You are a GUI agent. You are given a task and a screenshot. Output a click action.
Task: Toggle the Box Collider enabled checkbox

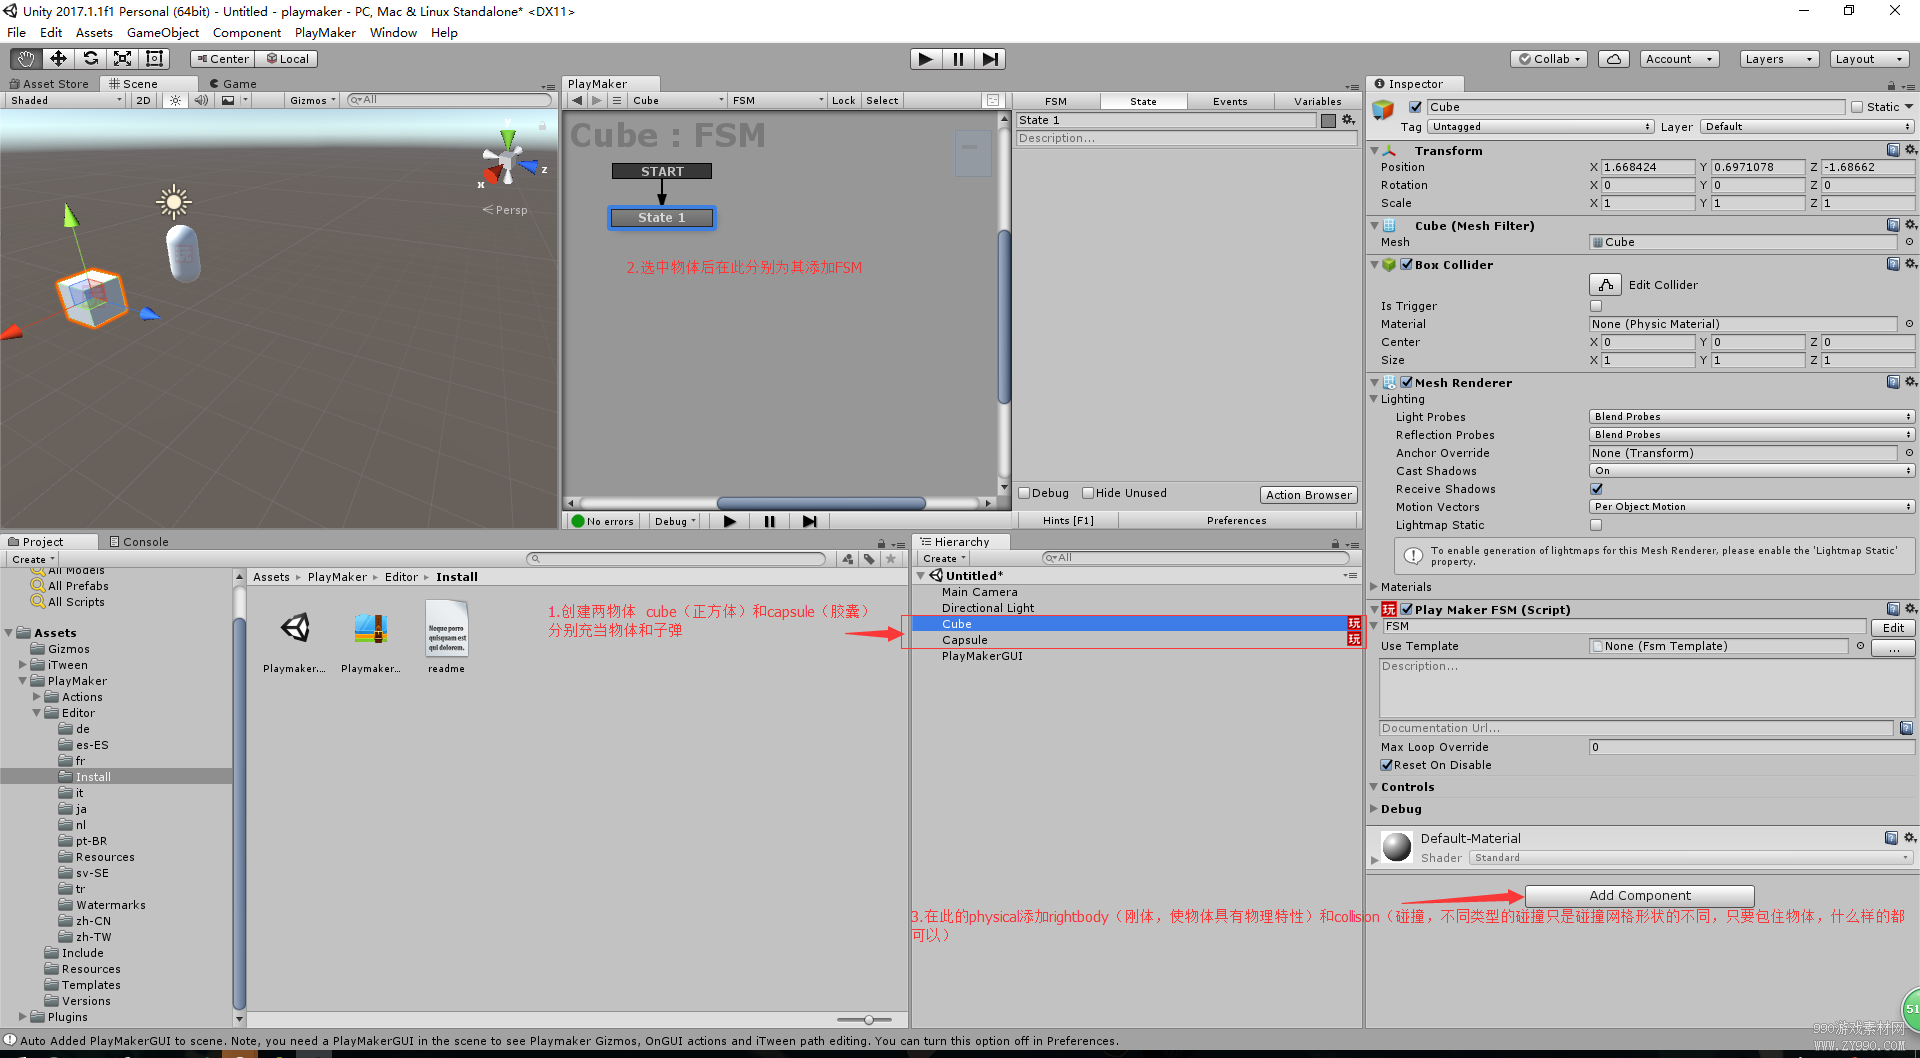pos(1406,265)
